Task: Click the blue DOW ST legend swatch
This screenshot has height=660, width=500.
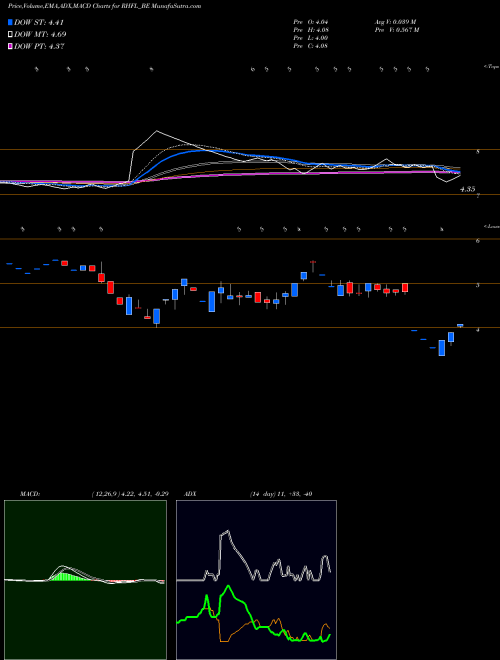Action: pos(10,22)
